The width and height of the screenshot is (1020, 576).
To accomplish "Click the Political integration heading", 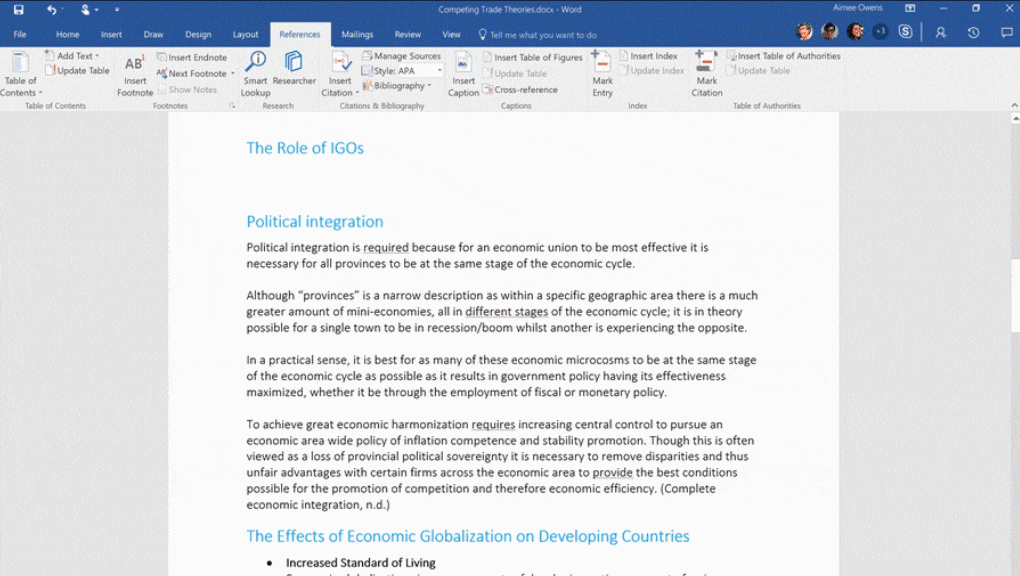I will pos(315,222).
